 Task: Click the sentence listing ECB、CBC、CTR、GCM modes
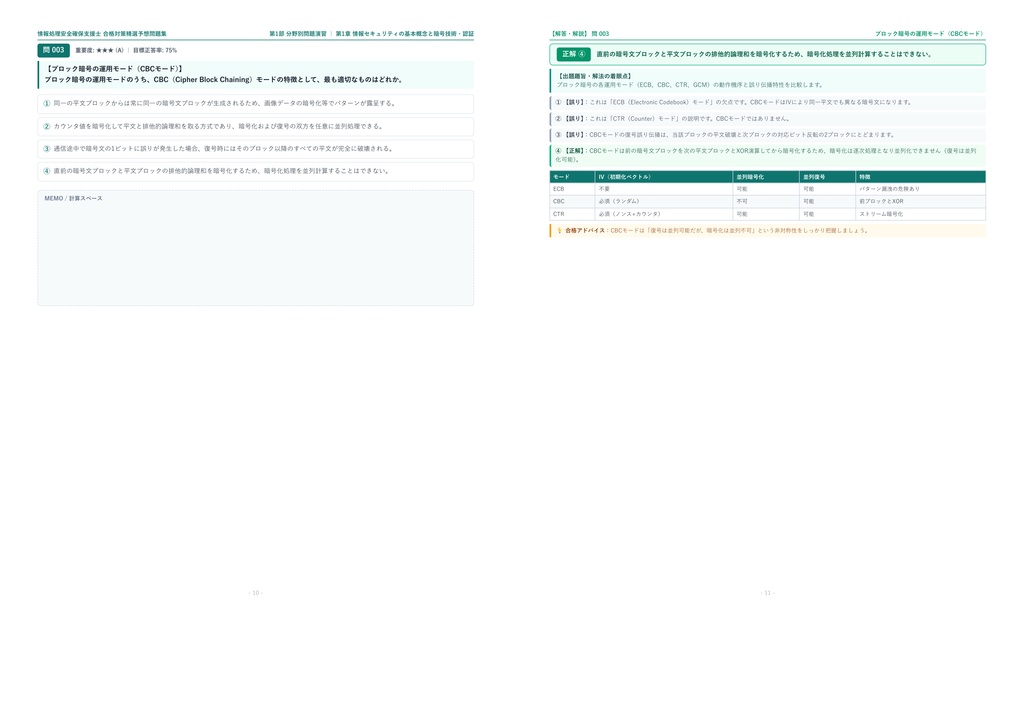coord(690,85)
